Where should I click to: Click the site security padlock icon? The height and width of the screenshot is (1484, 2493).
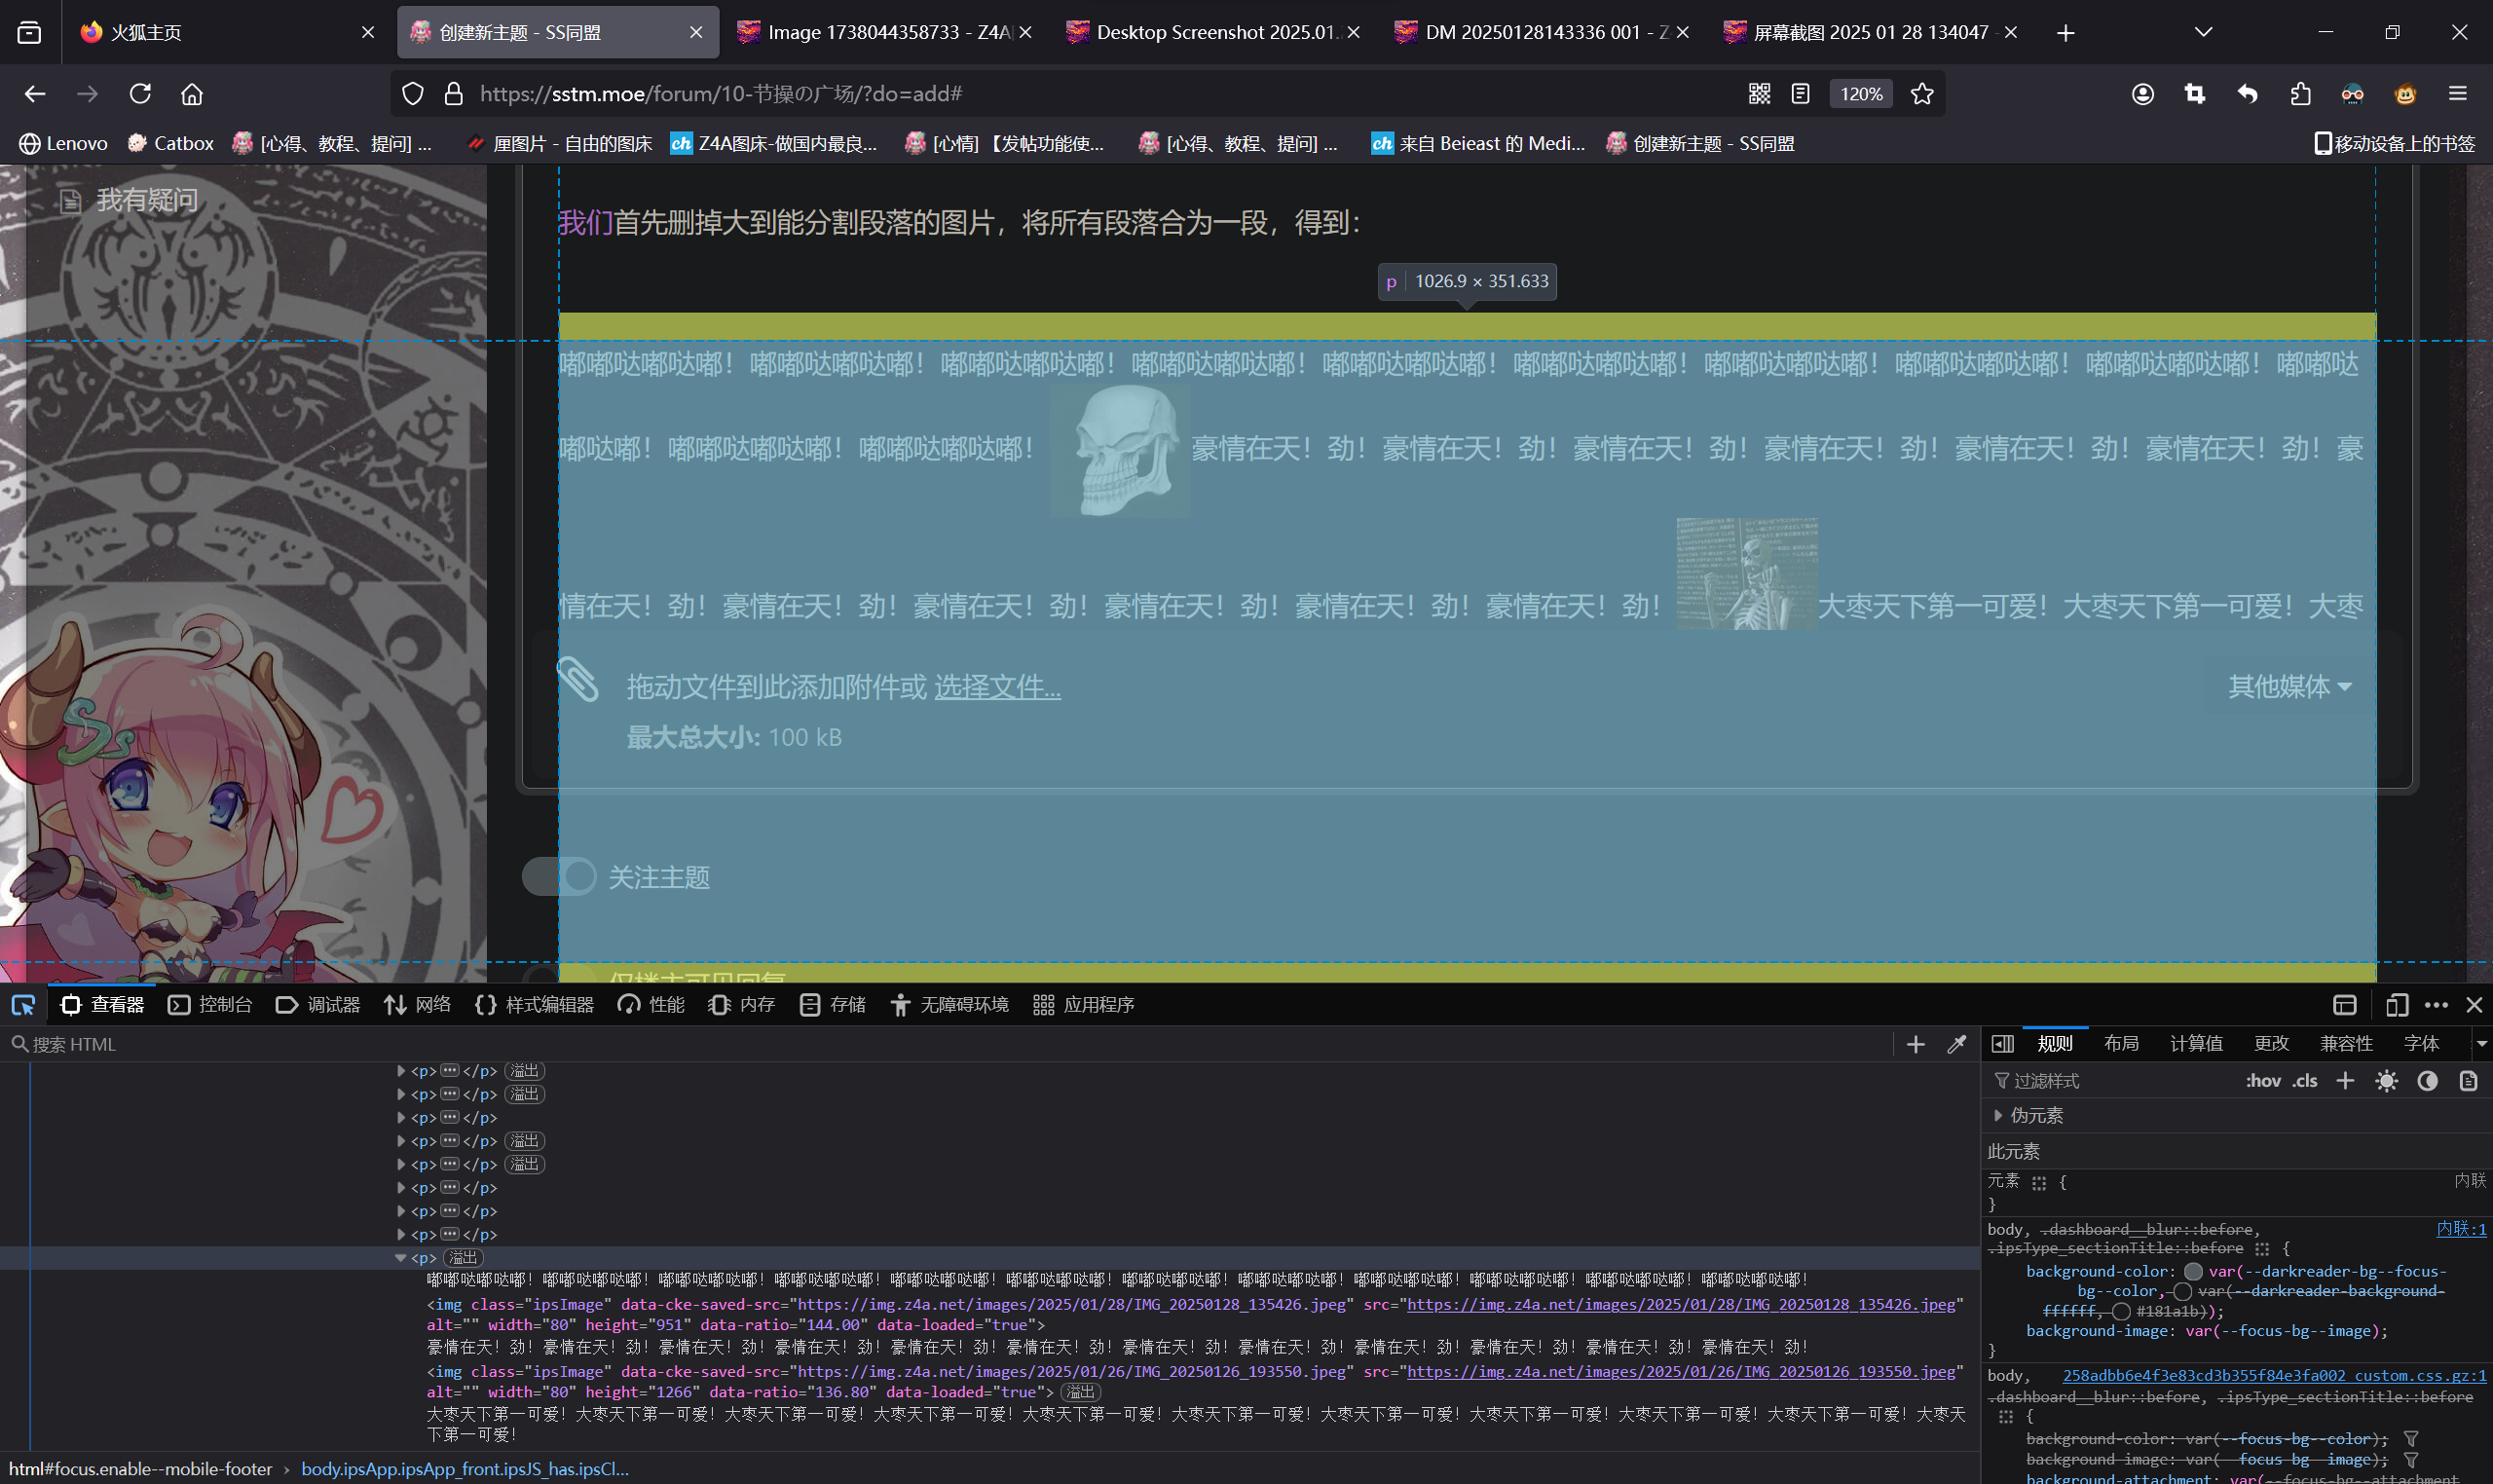[x=453, y=94]
